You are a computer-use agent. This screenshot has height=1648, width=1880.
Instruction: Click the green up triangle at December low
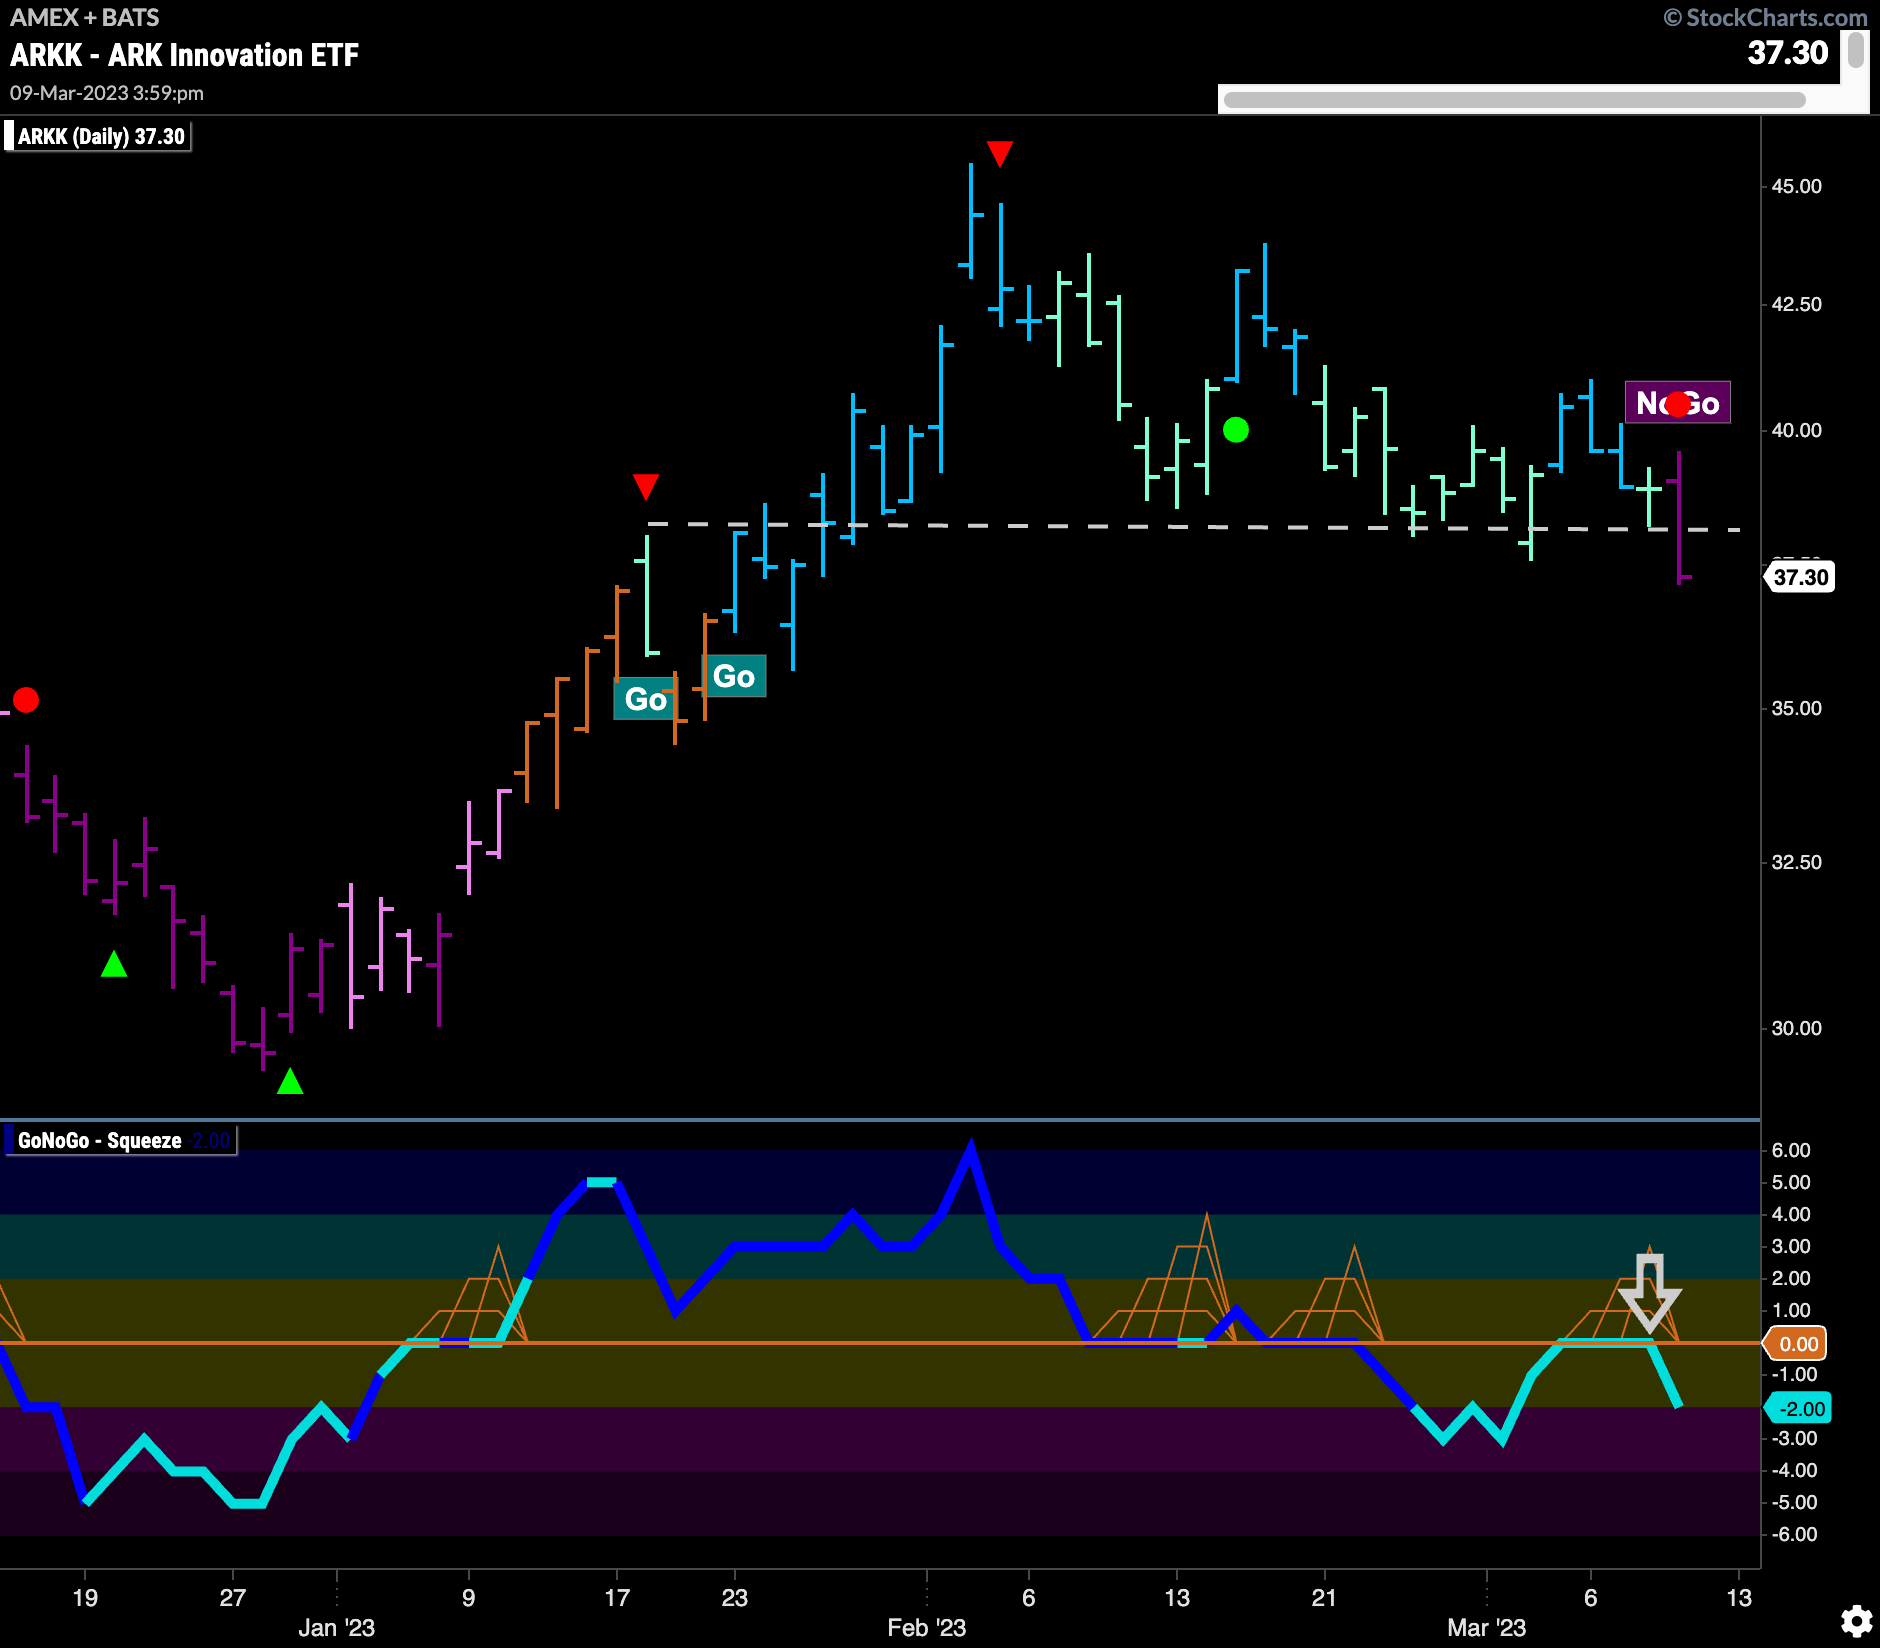point(290,1081)
